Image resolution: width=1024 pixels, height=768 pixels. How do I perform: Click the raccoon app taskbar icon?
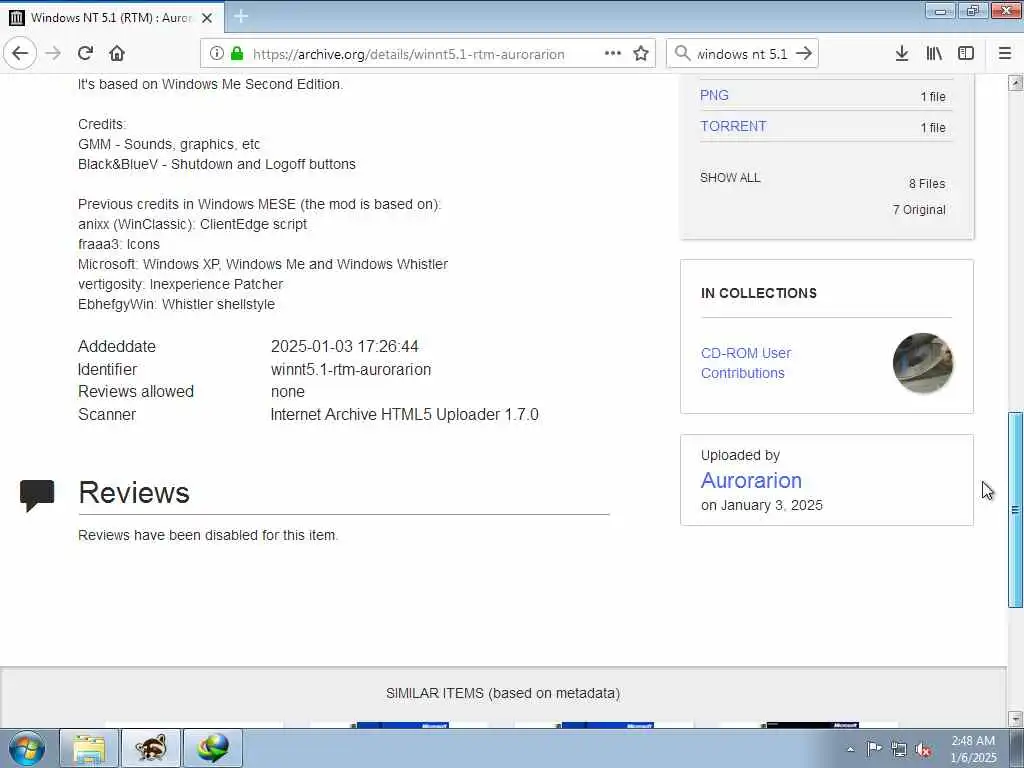click(151, 748)
